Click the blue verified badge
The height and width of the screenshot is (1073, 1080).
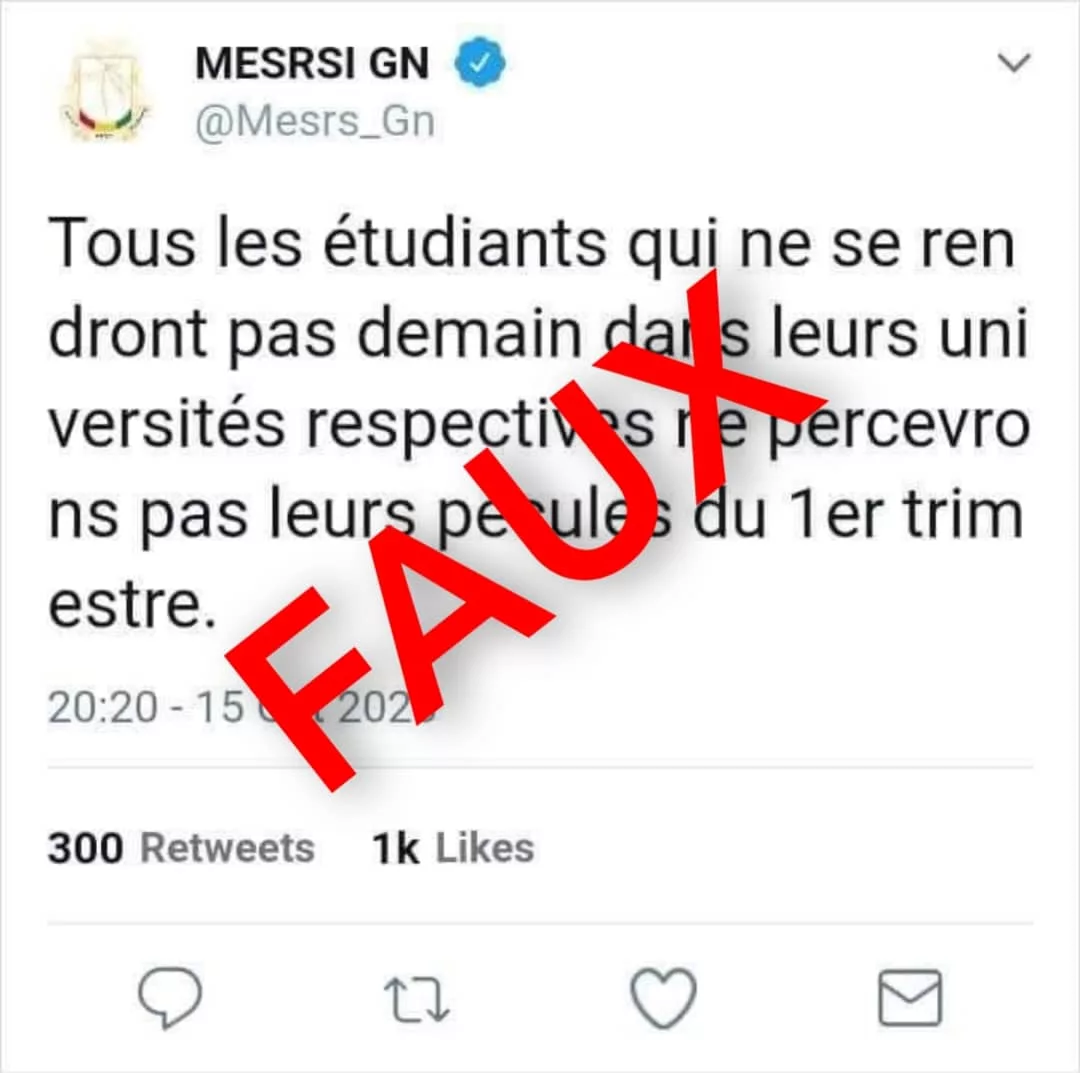coord(480,63)
